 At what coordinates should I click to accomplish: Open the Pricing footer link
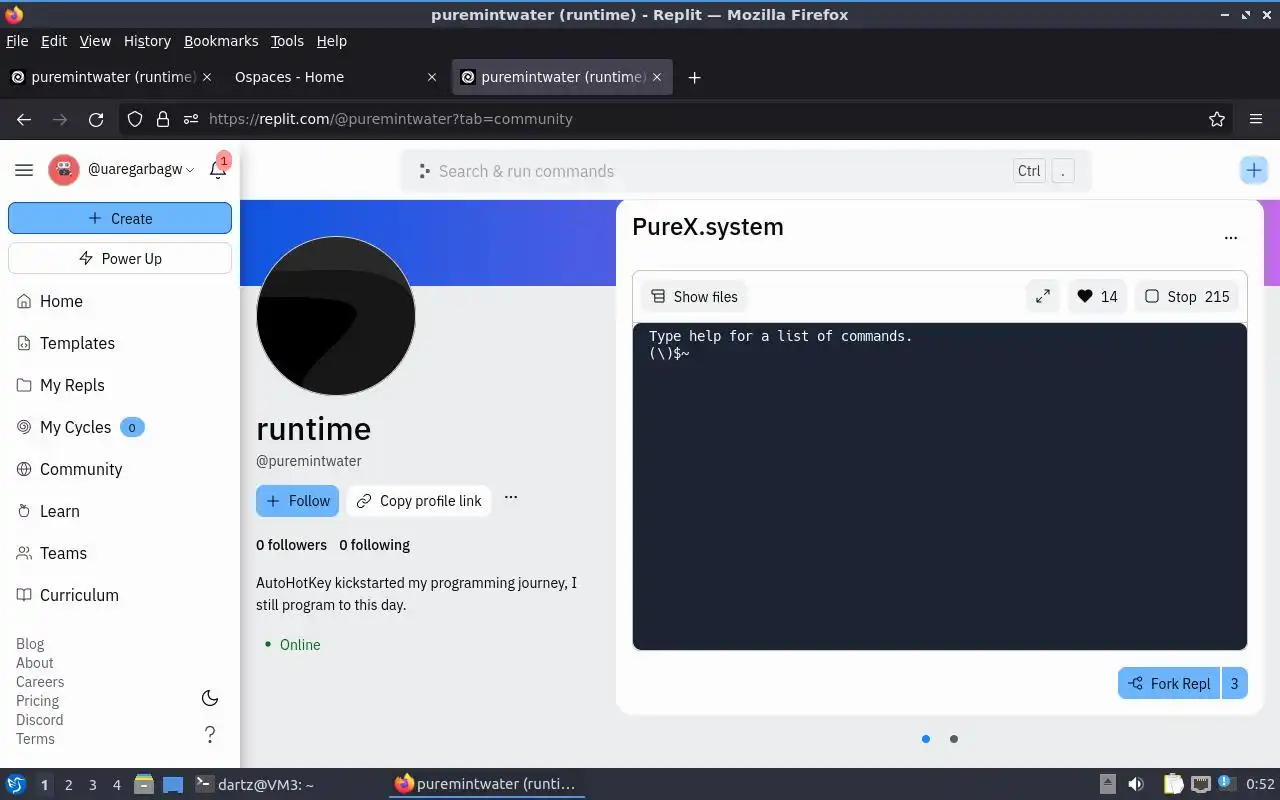tap(37, 701)
